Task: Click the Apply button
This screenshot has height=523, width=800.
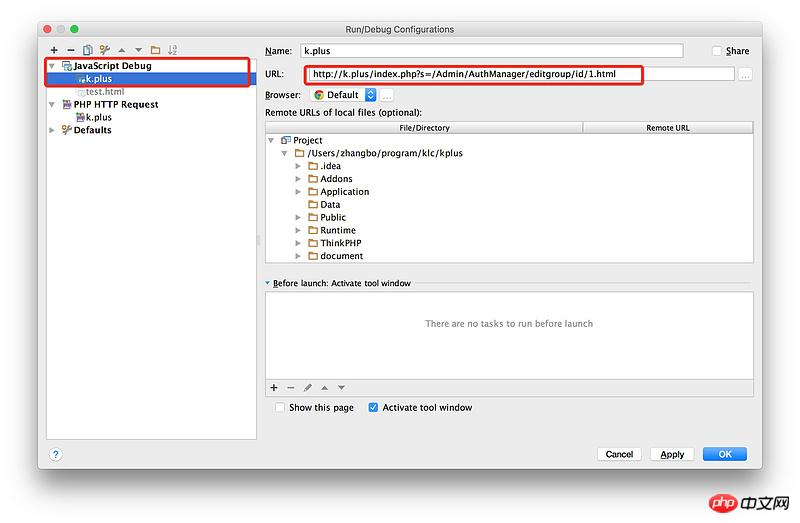Action: (672, 454)
